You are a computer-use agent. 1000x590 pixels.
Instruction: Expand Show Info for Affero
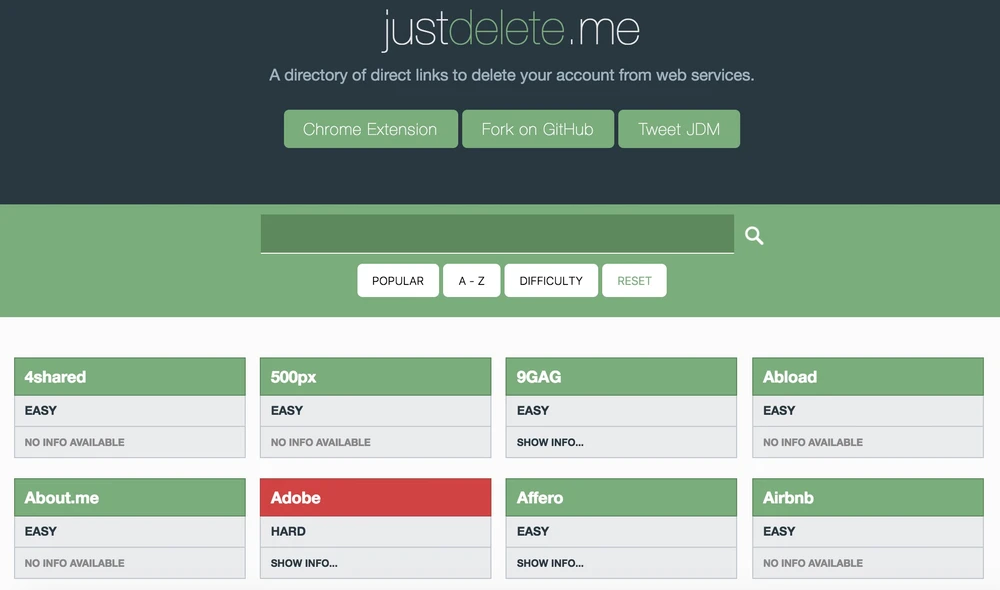point(550,563)
